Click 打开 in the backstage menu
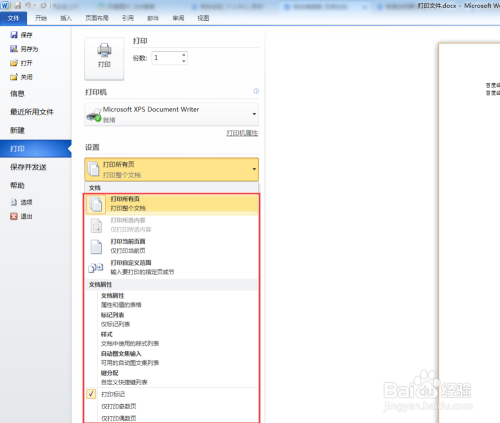Screen dimensions: 500x423 (21, 63)
